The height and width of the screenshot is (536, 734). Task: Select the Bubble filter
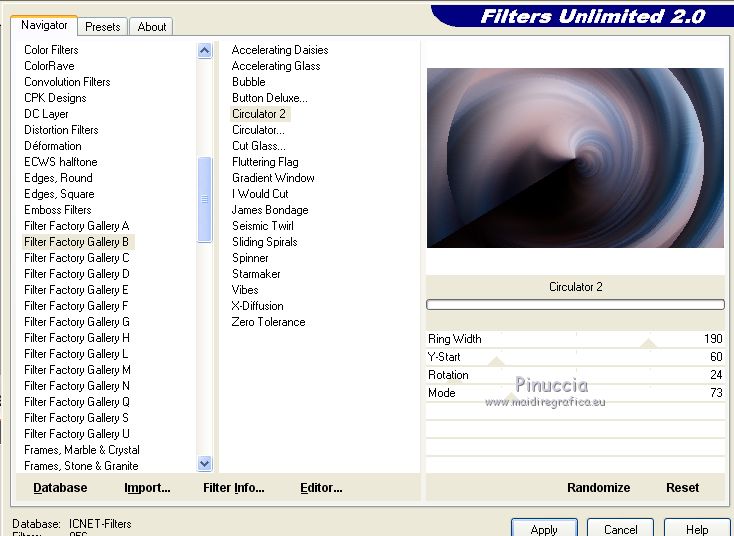click(249, 81)
